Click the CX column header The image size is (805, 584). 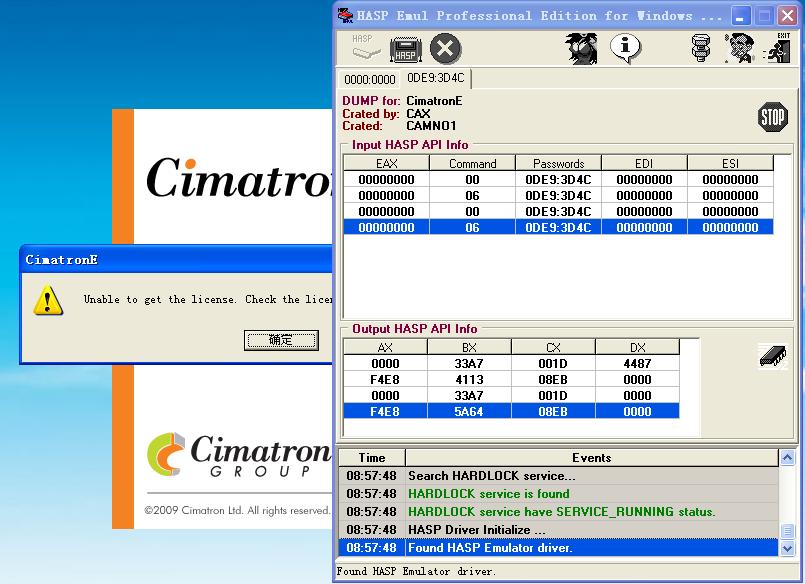(x=553, y=347)
